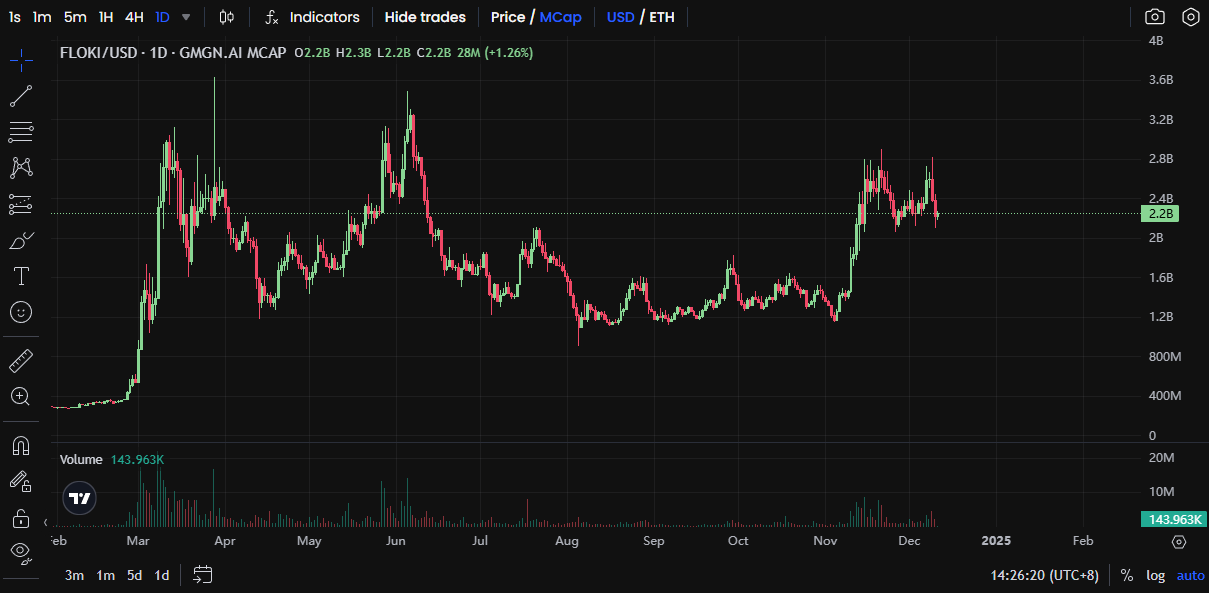Open the Indicators panel

(x=312, y=17)
